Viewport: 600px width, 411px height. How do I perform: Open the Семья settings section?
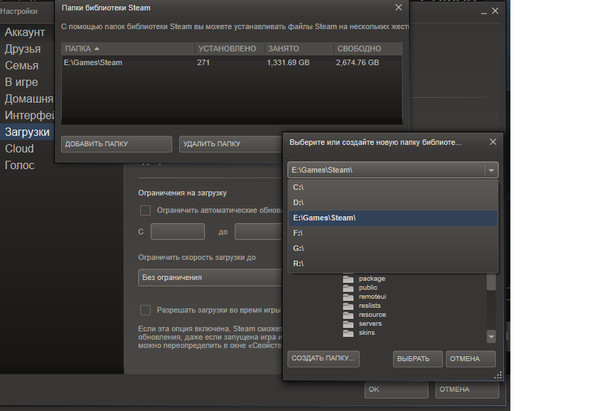point(22,65)
